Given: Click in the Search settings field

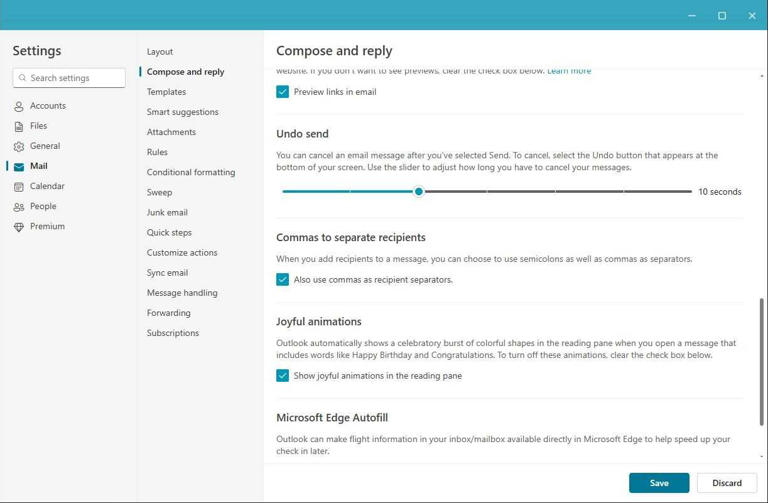Looking at the screenshot, I should click(69, 78).
